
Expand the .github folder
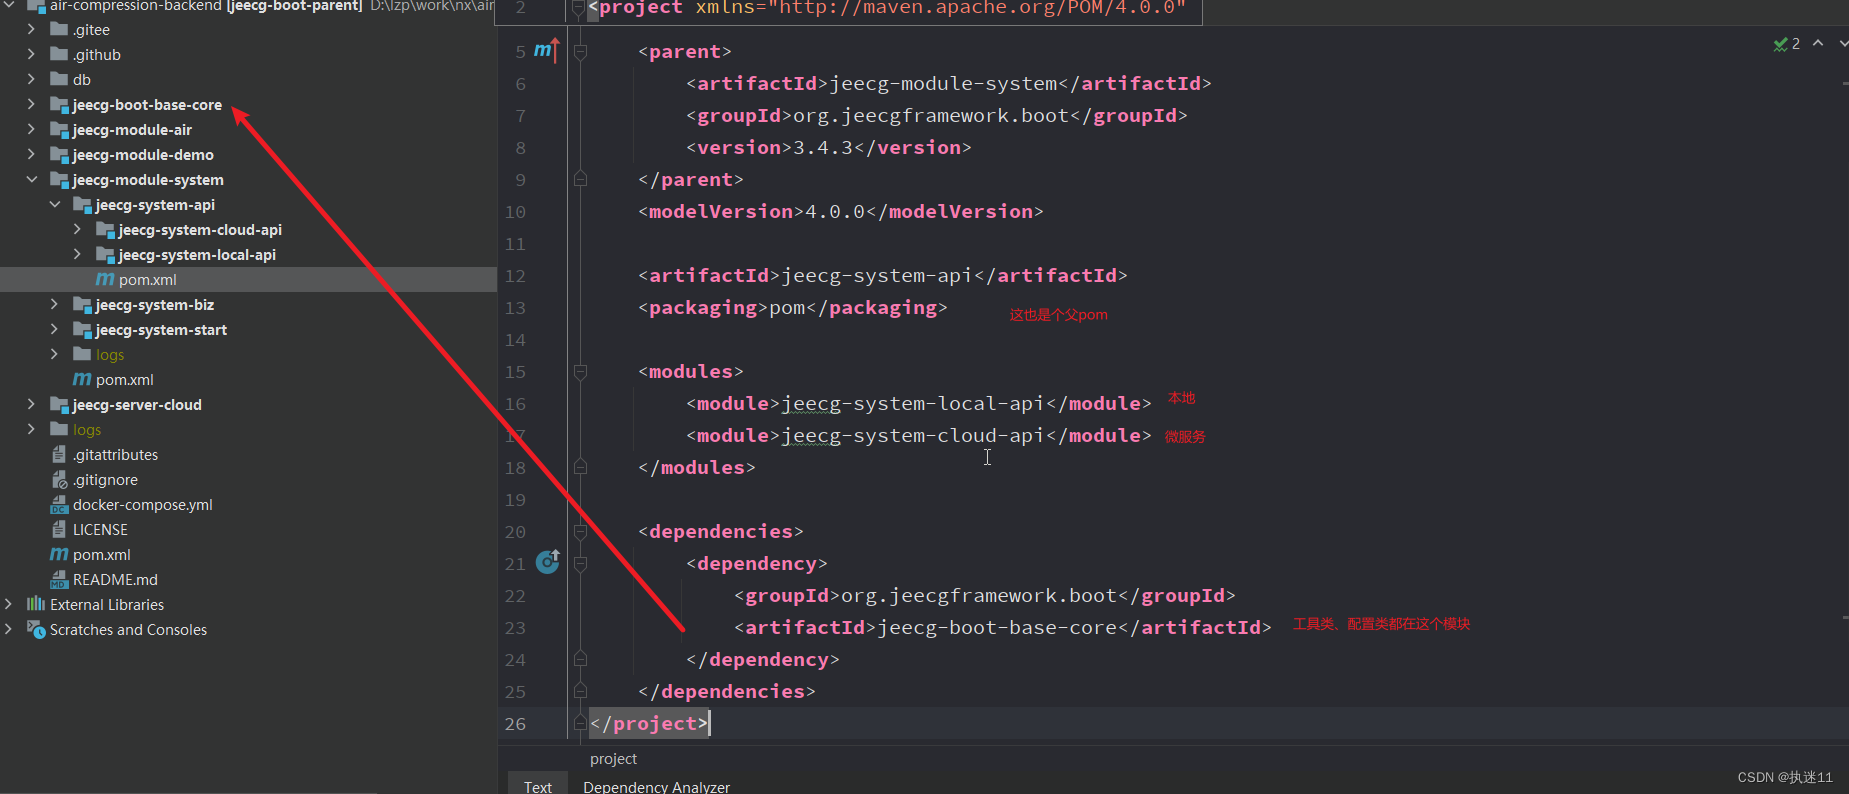pos(31,54)
